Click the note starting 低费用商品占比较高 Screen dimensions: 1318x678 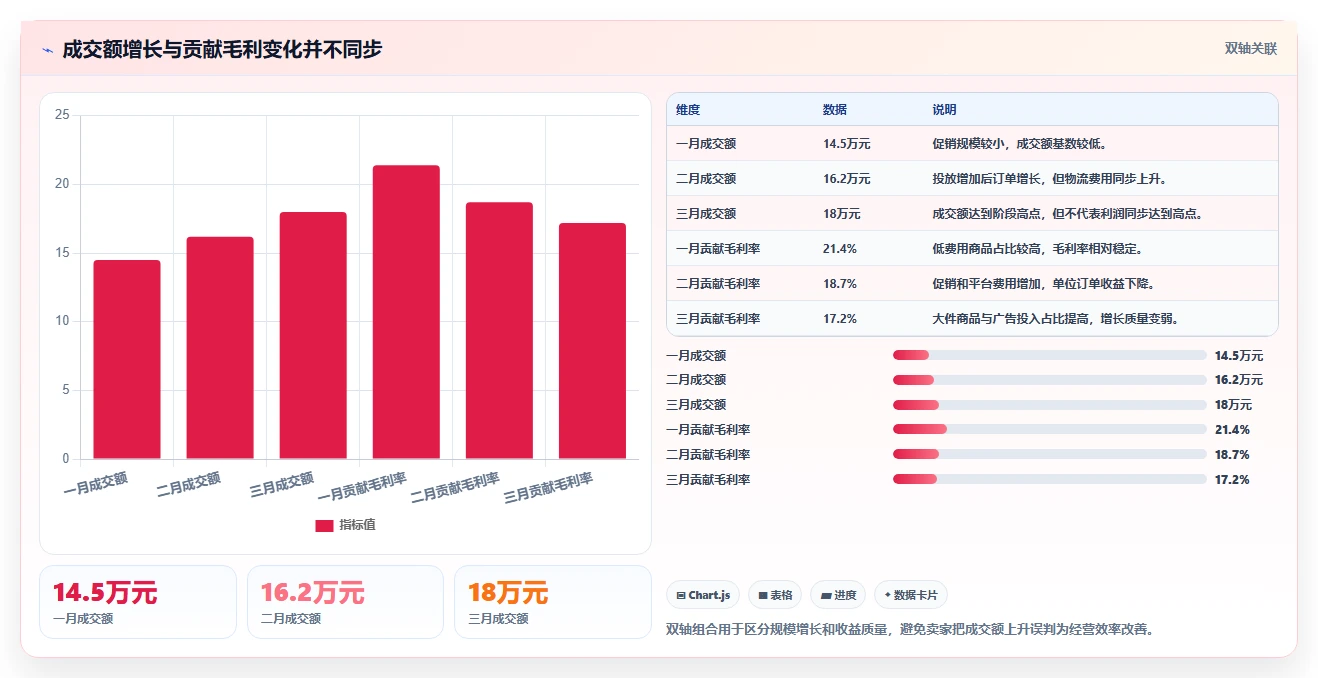tap(1037, 249)
